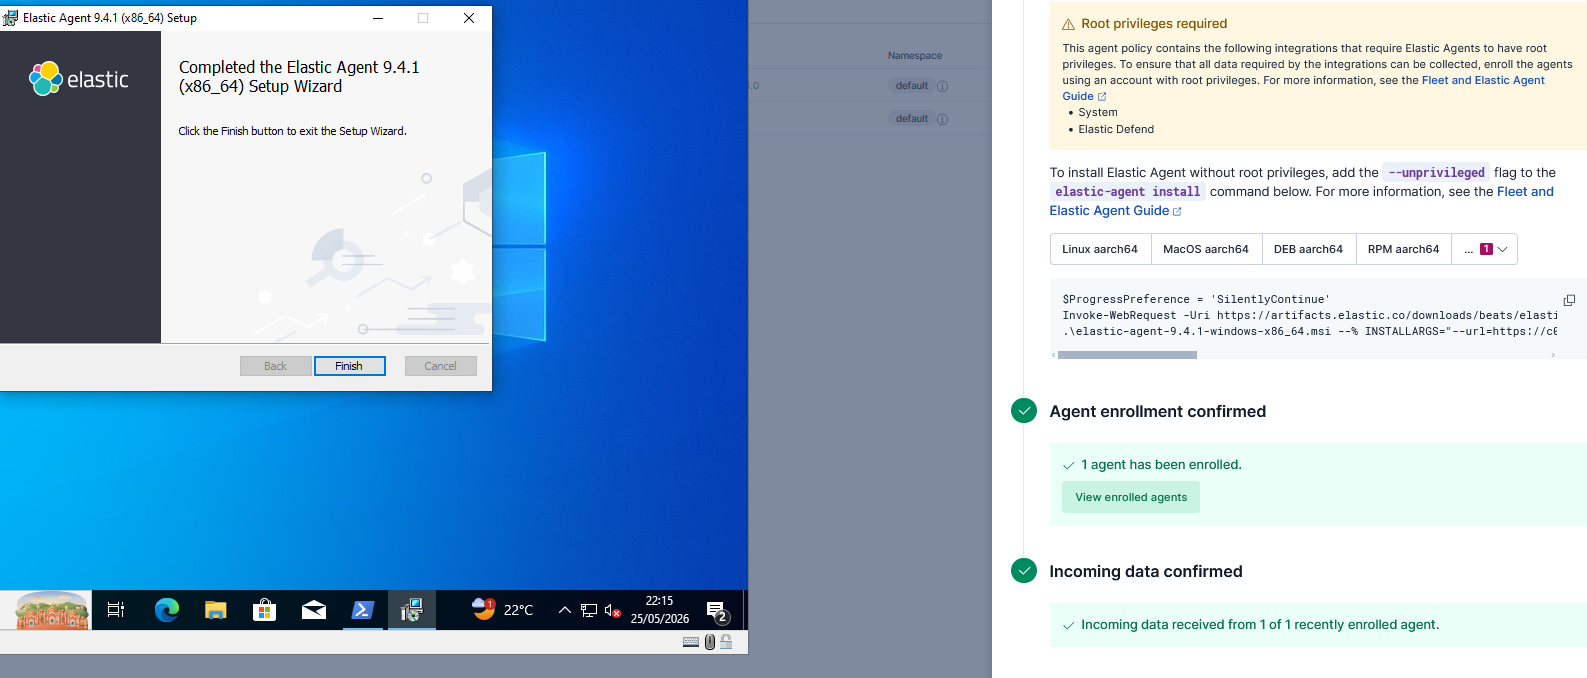
Task: Copy the install command to clipboard
Action: click(x=1569, y=300)
